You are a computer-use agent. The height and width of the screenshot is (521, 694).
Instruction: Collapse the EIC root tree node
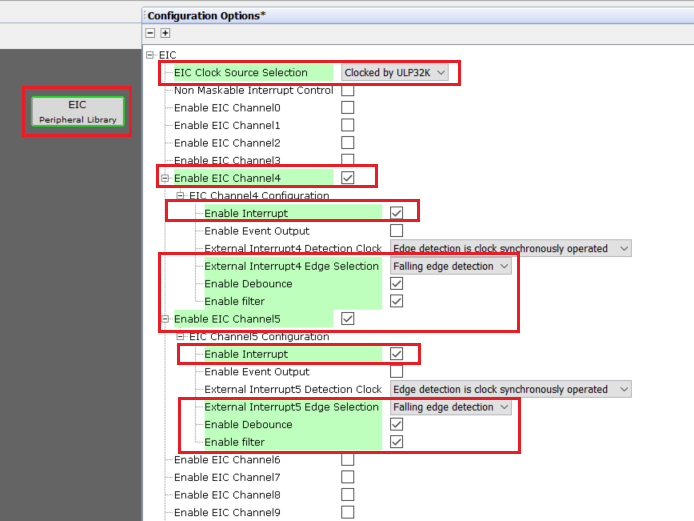click(150, 55)
